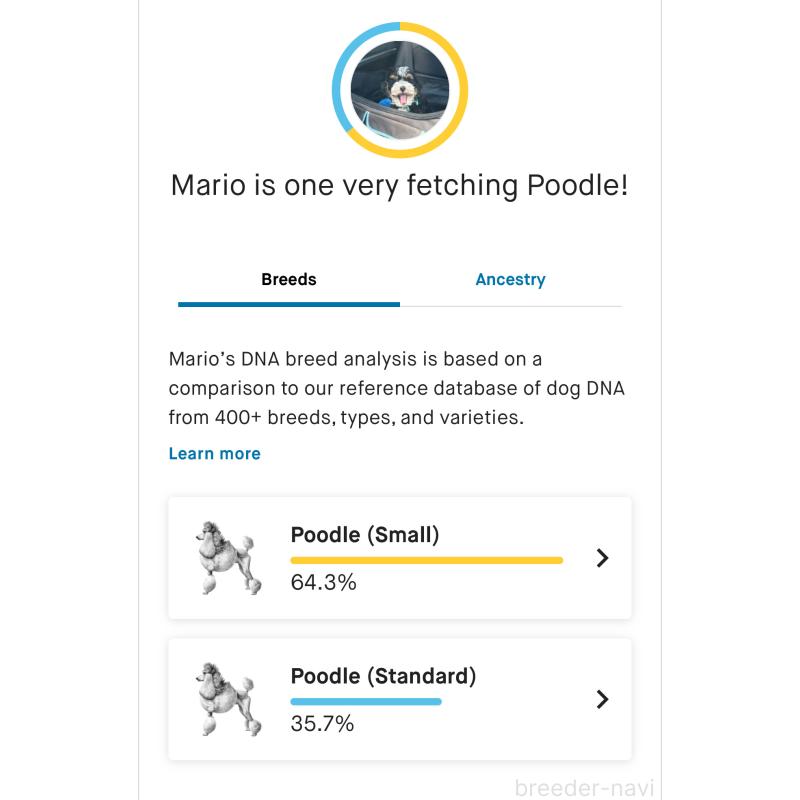This screenshot has height=800, width=800.
Task: Click Mario's dog profile photo
Action: [x=400, y=88]
